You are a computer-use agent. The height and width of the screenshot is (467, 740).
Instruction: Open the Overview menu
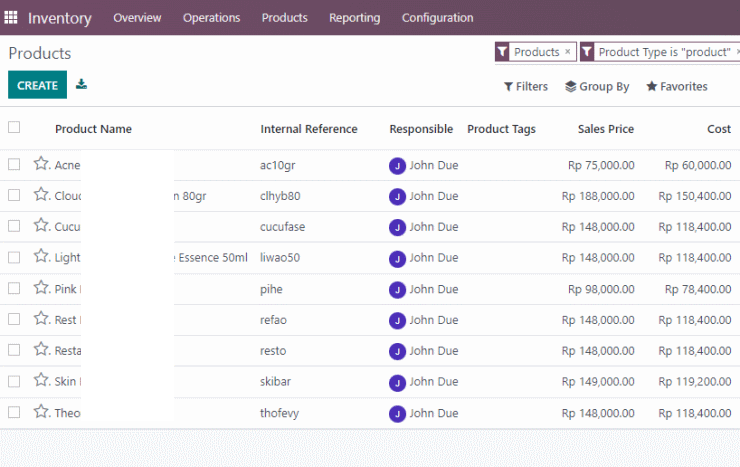click(137, 17)
